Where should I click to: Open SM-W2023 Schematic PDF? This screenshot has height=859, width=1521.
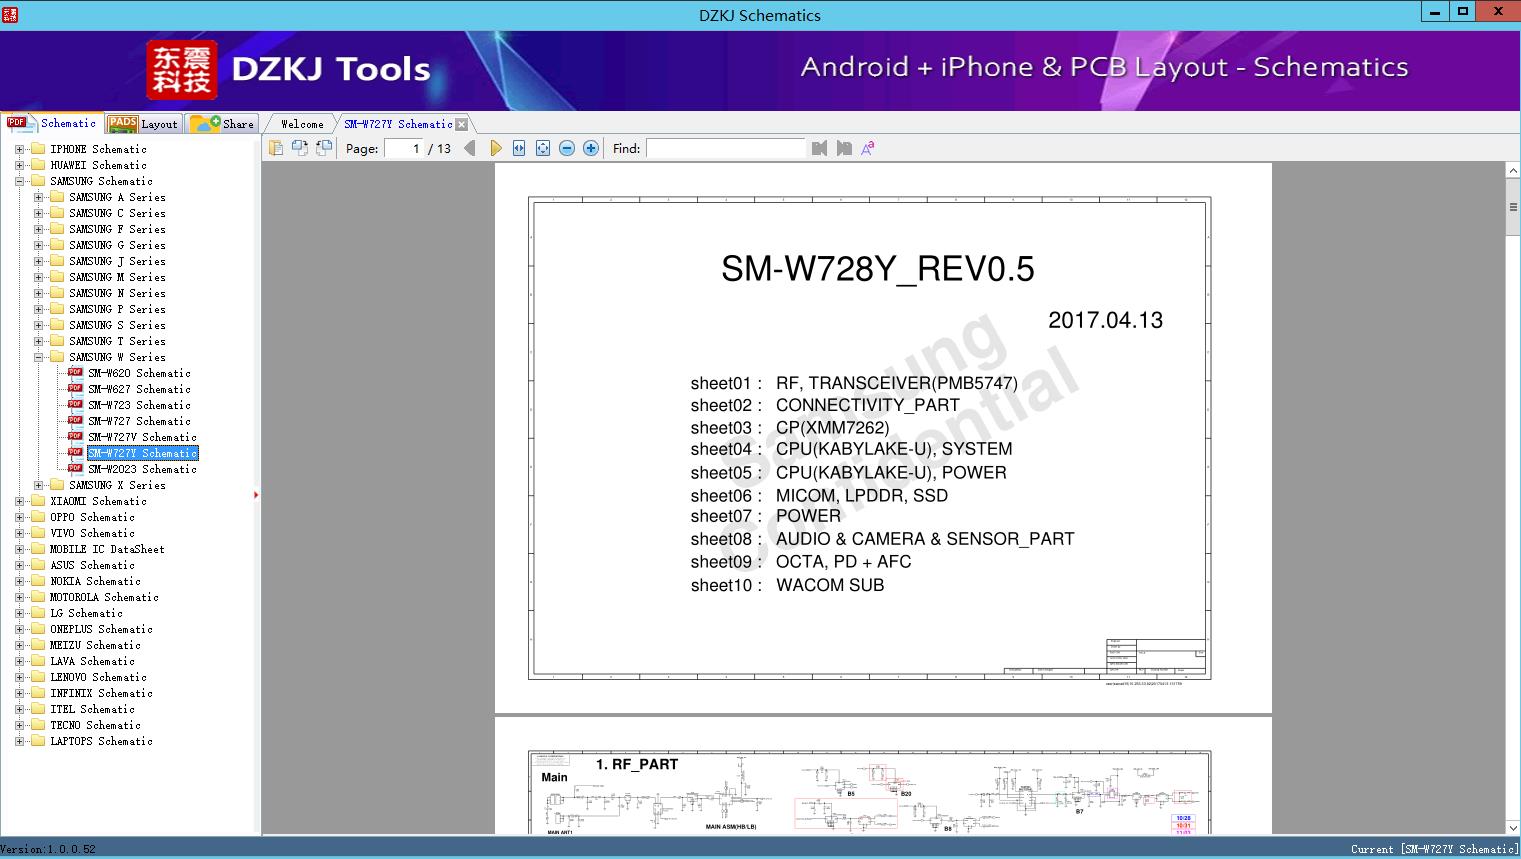click(x=142, y=469)
